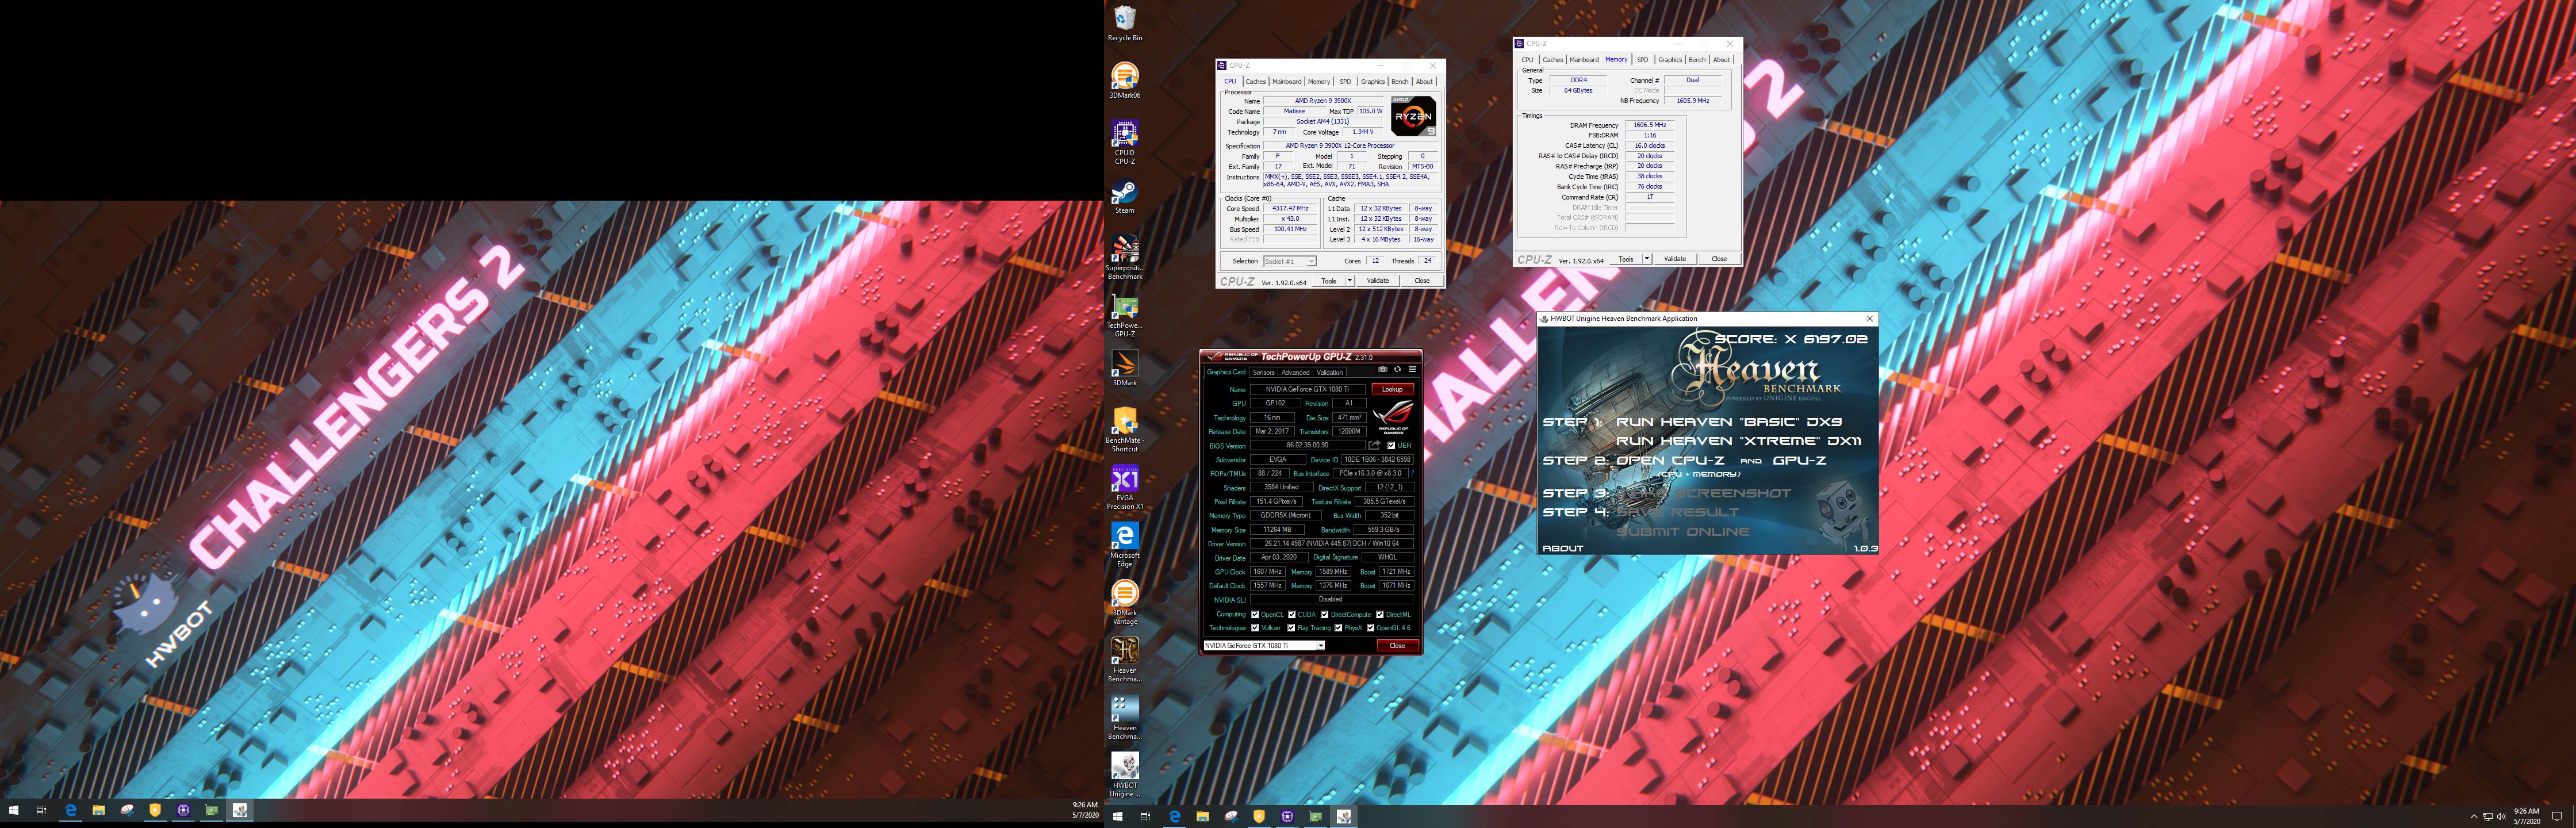The image size is (2576, 828).
Task: Launch the 3DMark desktop shortcut
Action: 1124,368
